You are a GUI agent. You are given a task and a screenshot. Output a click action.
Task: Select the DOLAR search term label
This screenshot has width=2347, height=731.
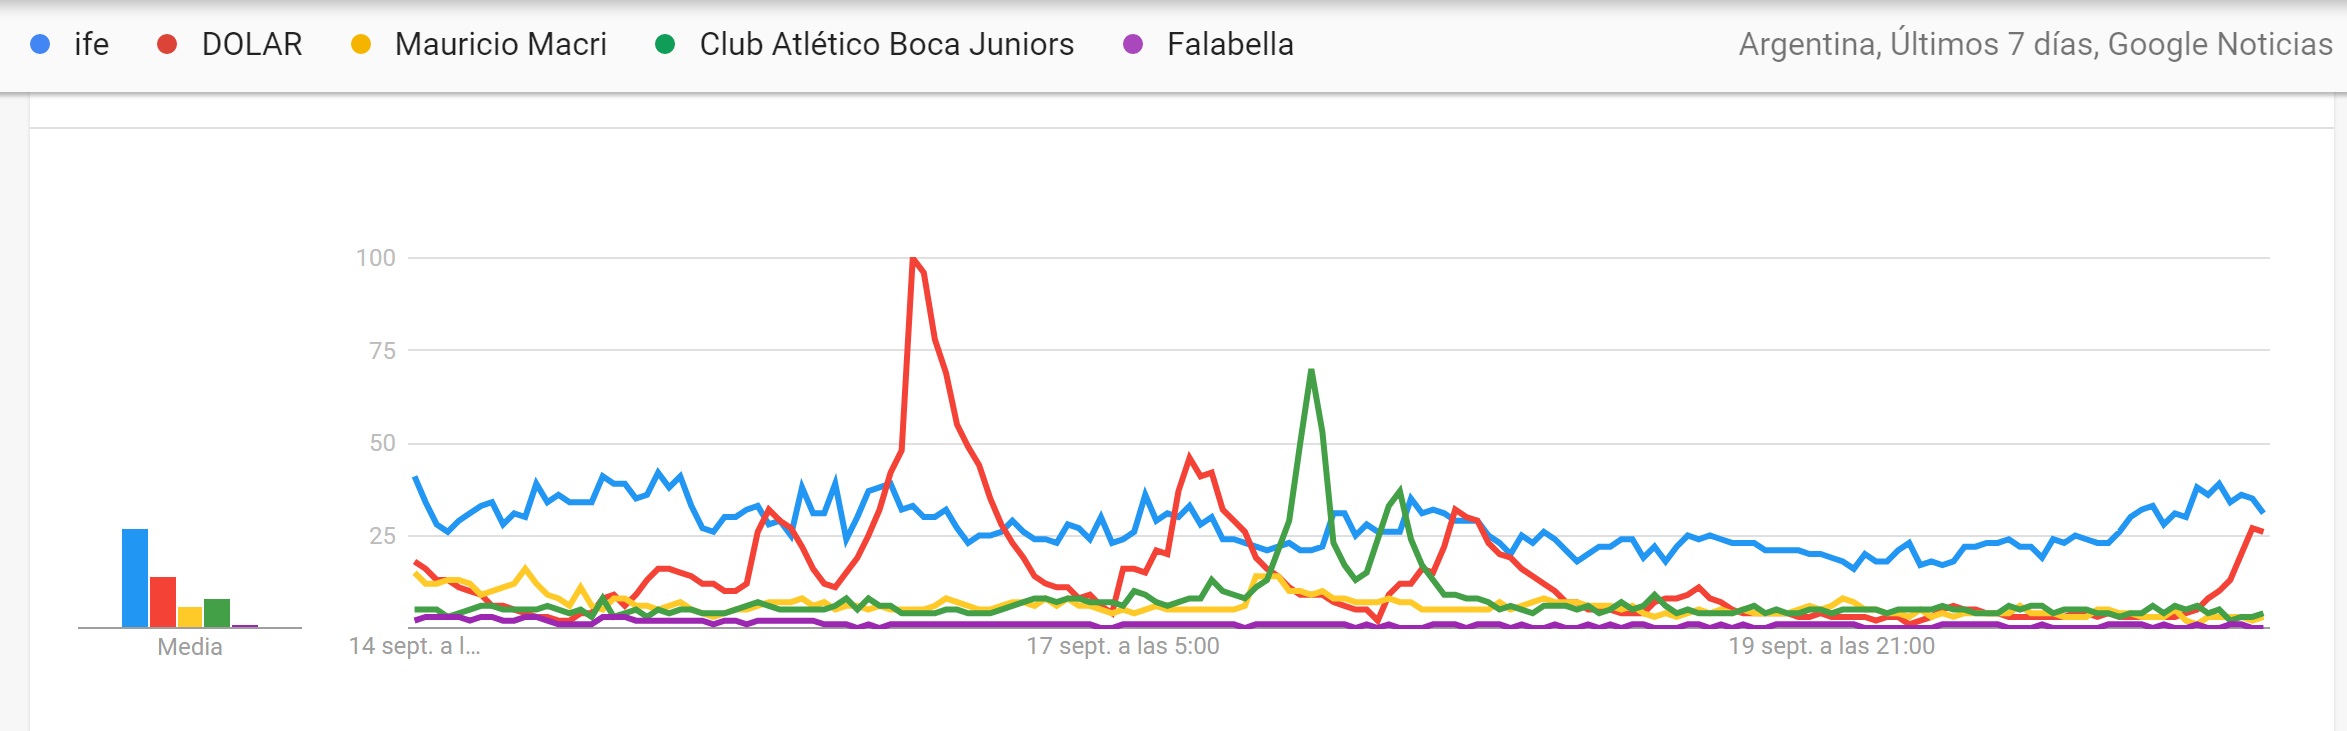click(x=252, y=44)
